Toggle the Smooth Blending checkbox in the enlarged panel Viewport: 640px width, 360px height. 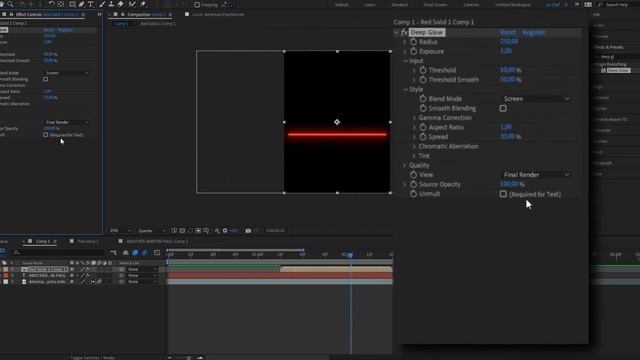[x=503, y=108]
